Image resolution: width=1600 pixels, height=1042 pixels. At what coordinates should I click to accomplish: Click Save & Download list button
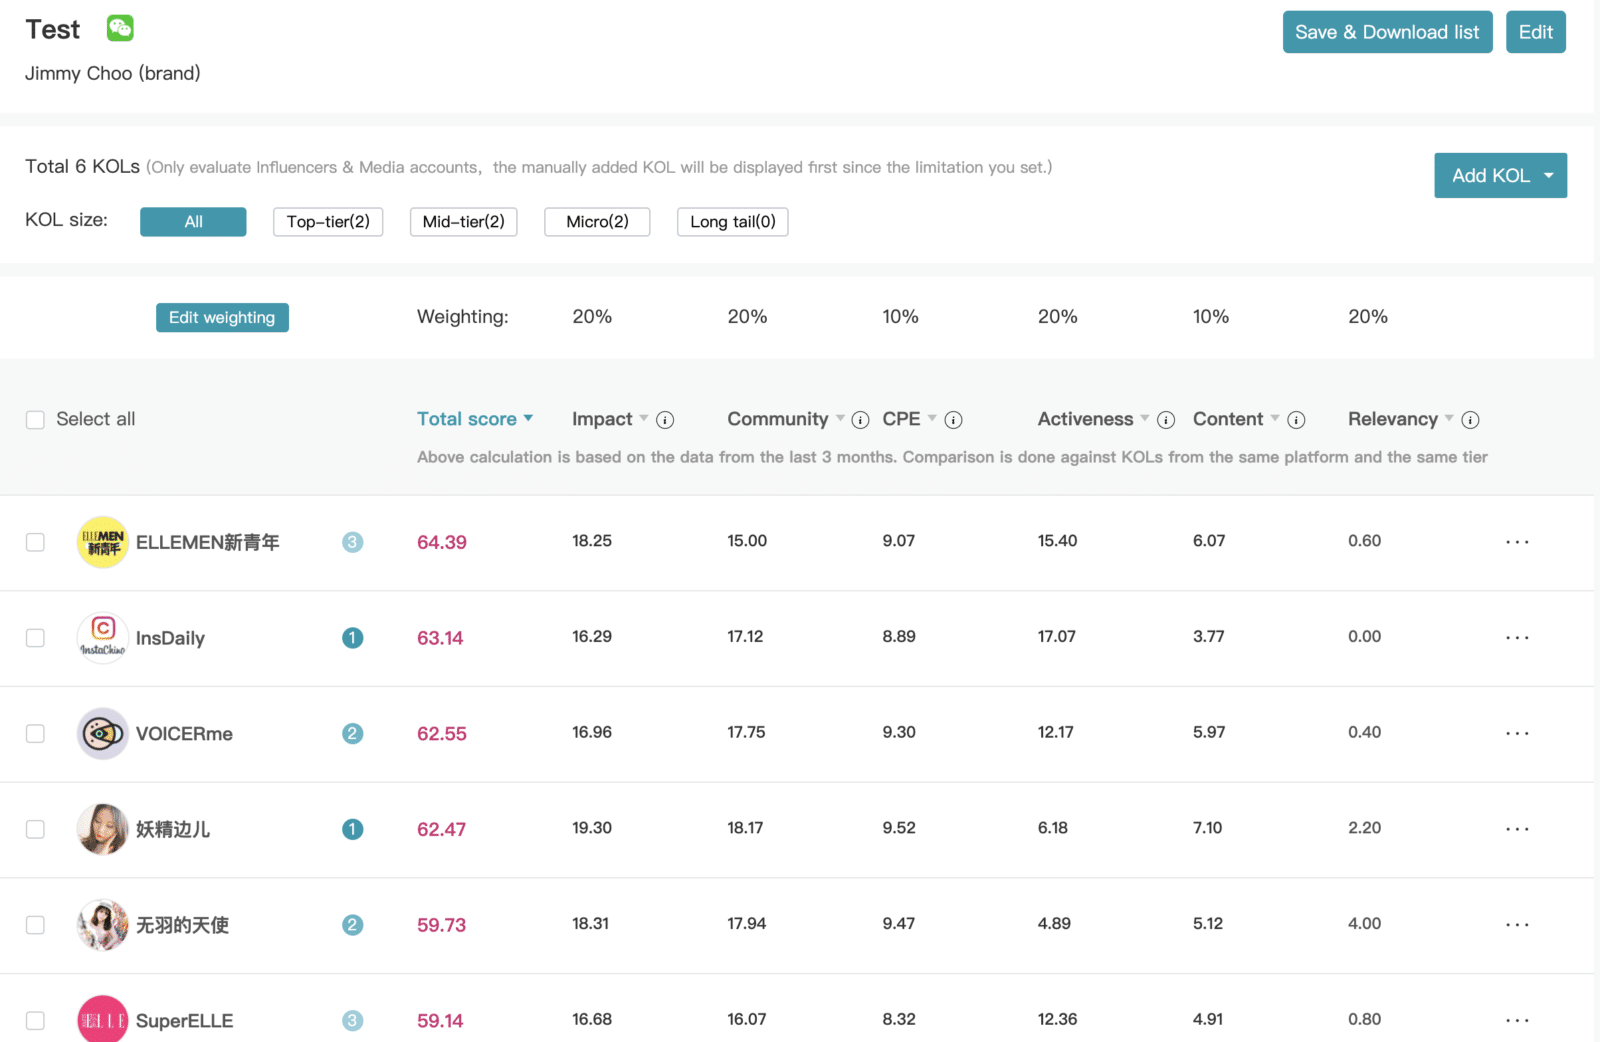[1387, 32]
